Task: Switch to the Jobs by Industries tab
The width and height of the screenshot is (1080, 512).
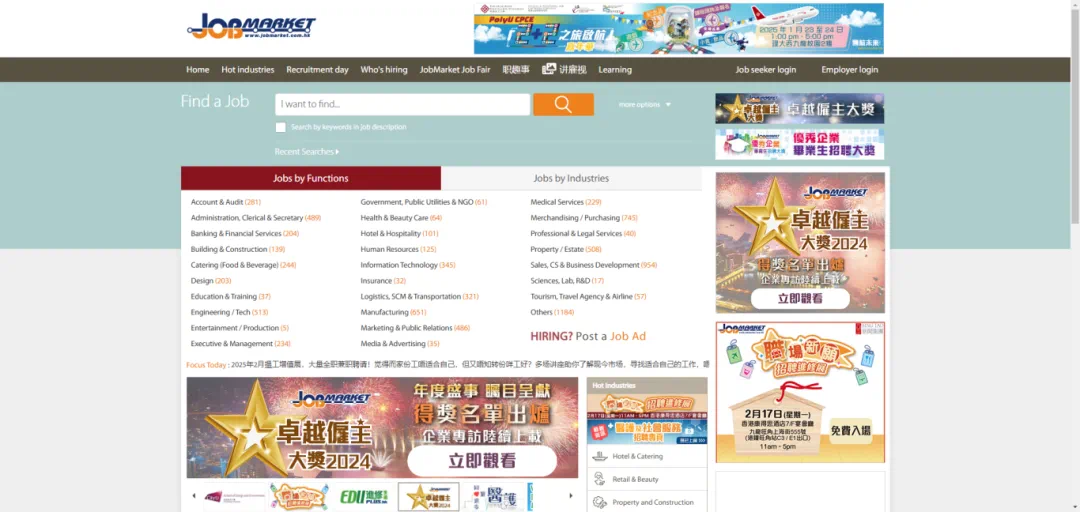Action: point(571,178)
